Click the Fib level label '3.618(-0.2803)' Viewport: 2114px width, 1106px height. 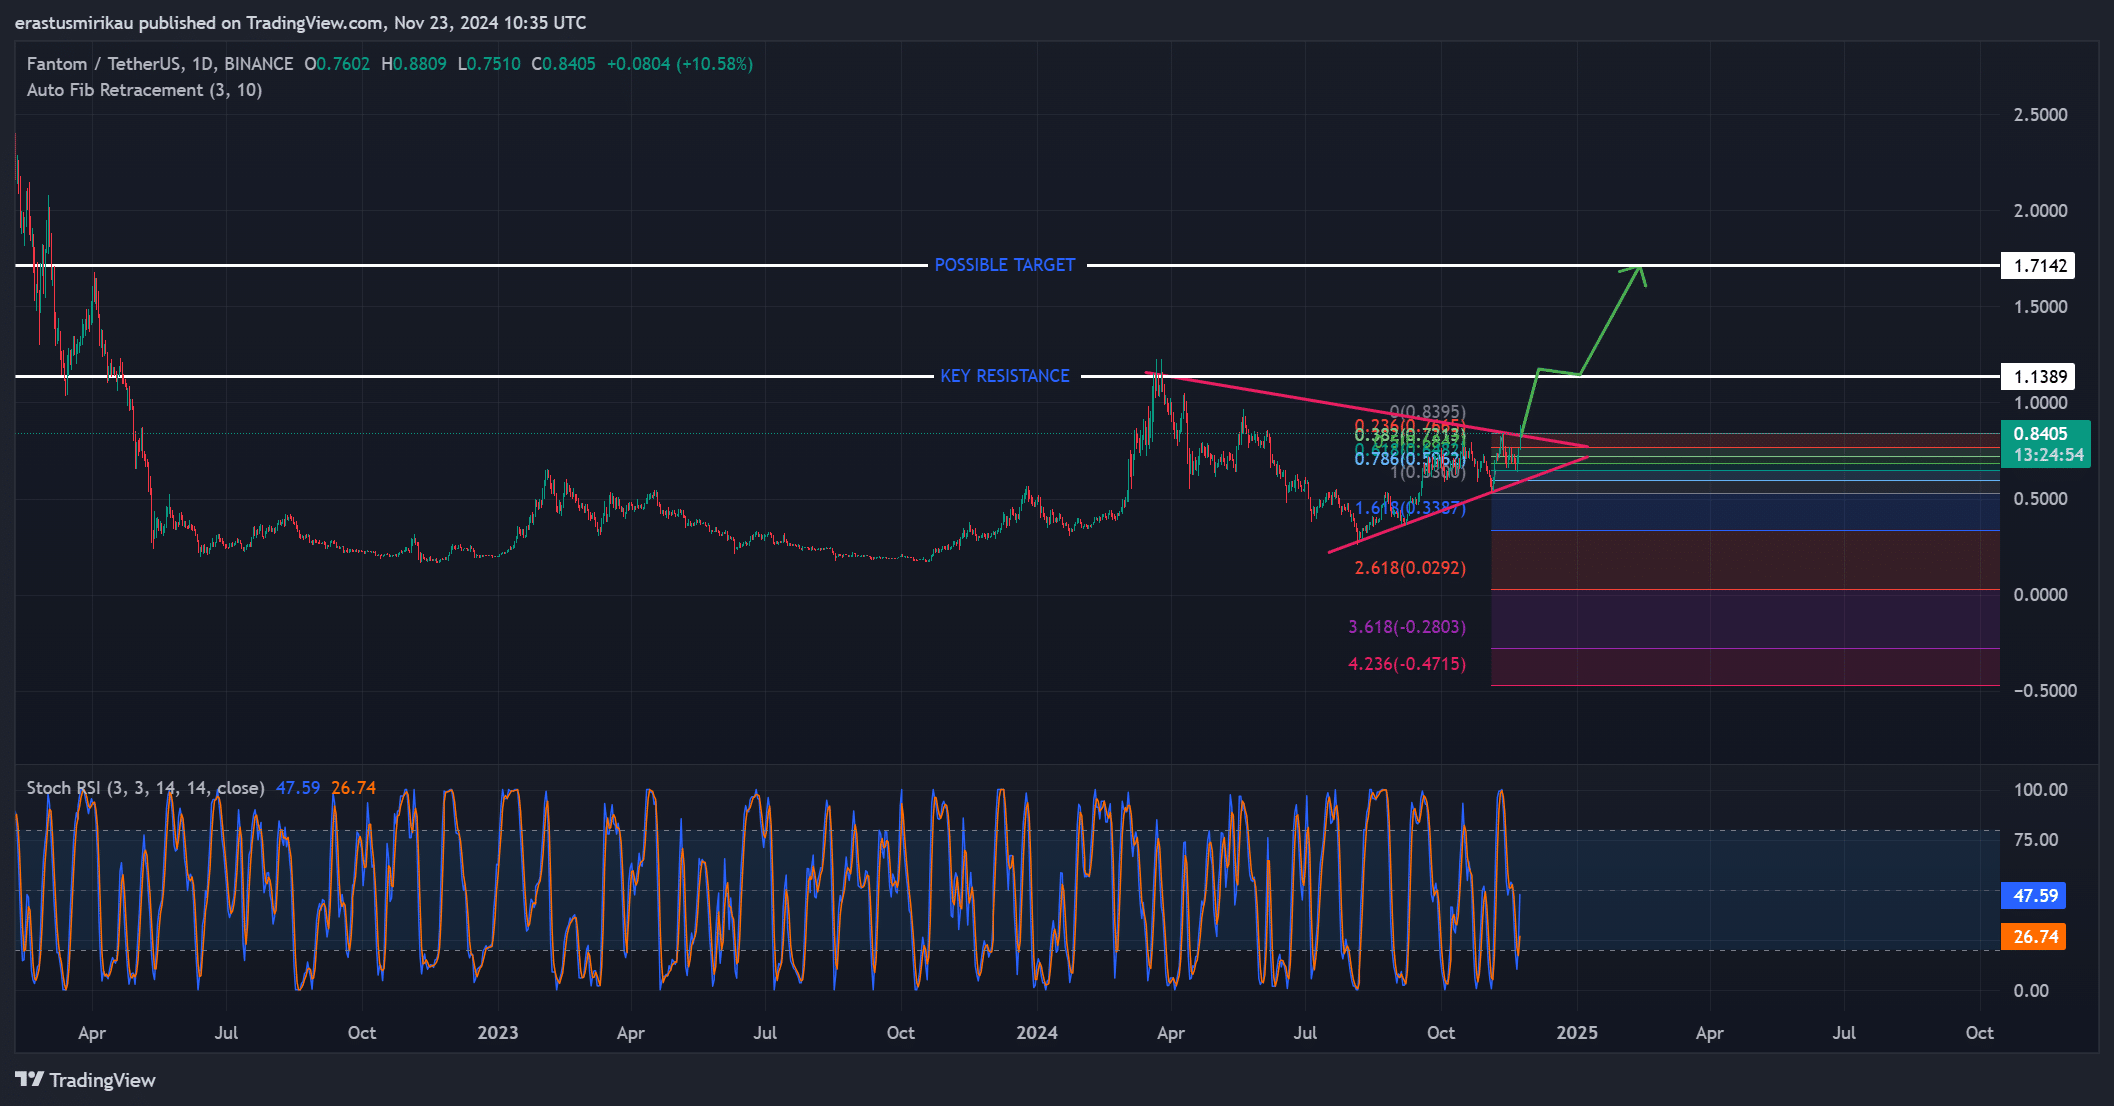click(1407, 627)
